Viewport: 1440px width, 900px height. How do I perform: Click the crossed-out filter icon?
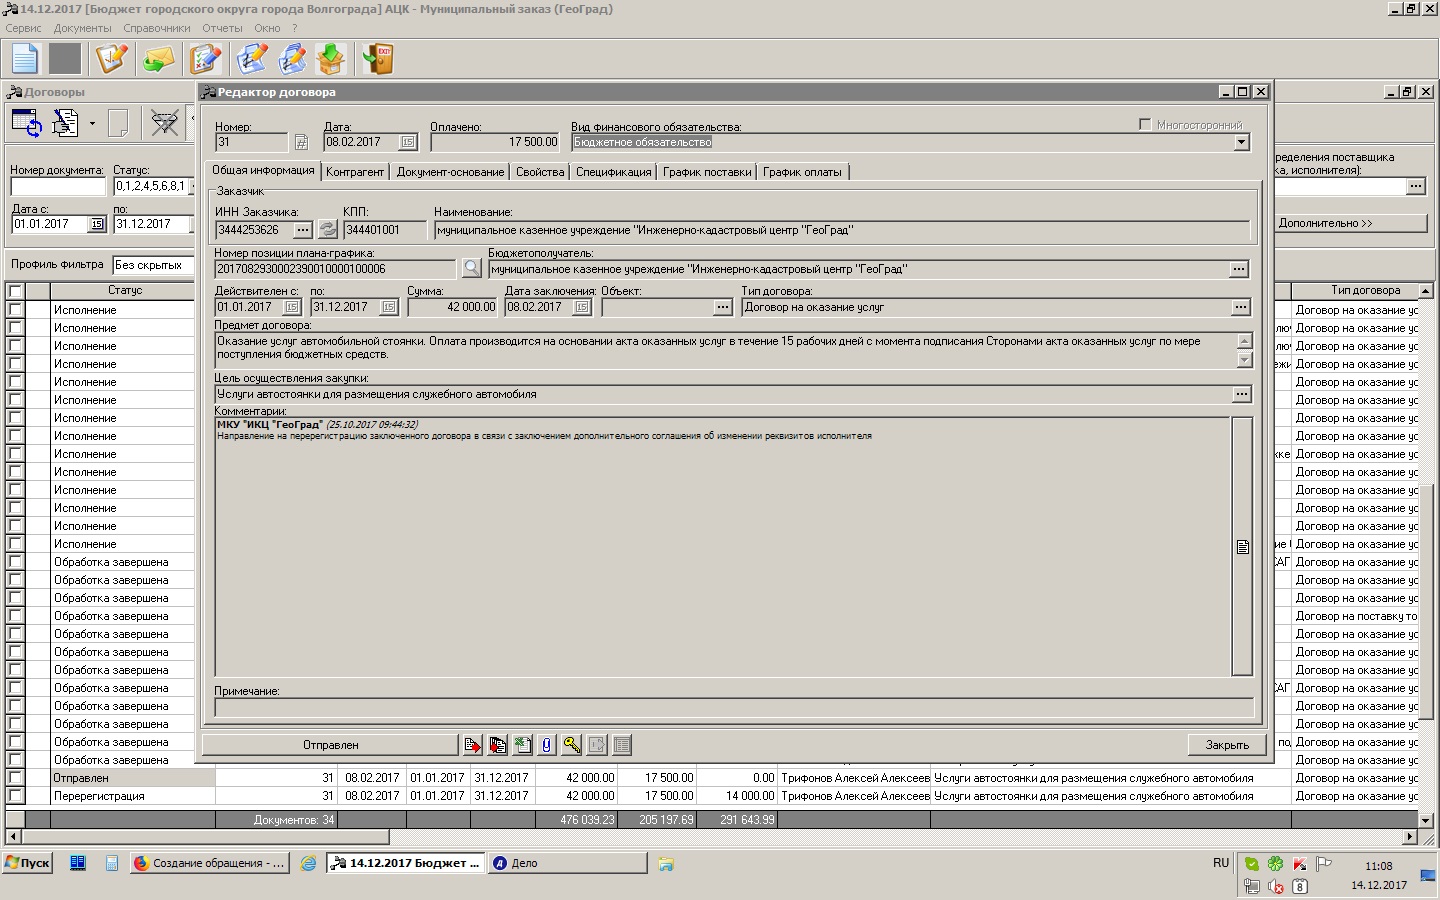click(164, 123)
